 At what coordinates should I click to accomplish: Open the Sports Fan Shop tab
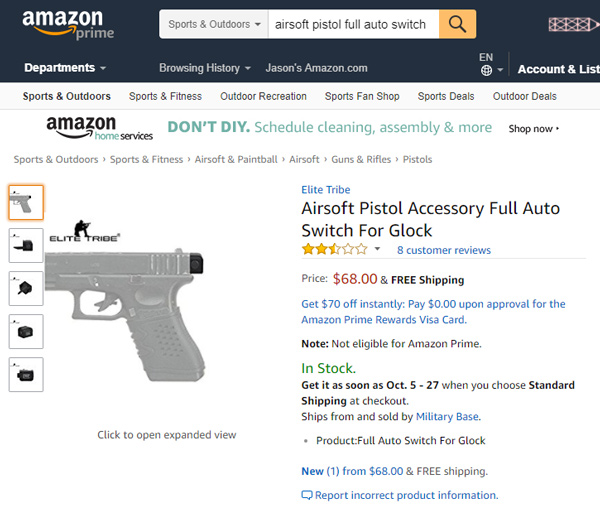coord(362,96)
